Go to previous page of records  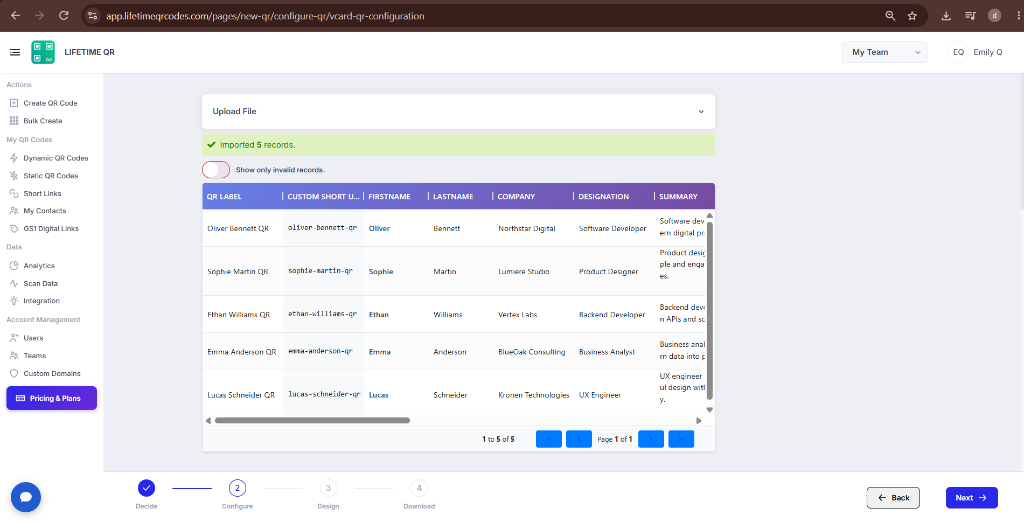pos(579,440)
